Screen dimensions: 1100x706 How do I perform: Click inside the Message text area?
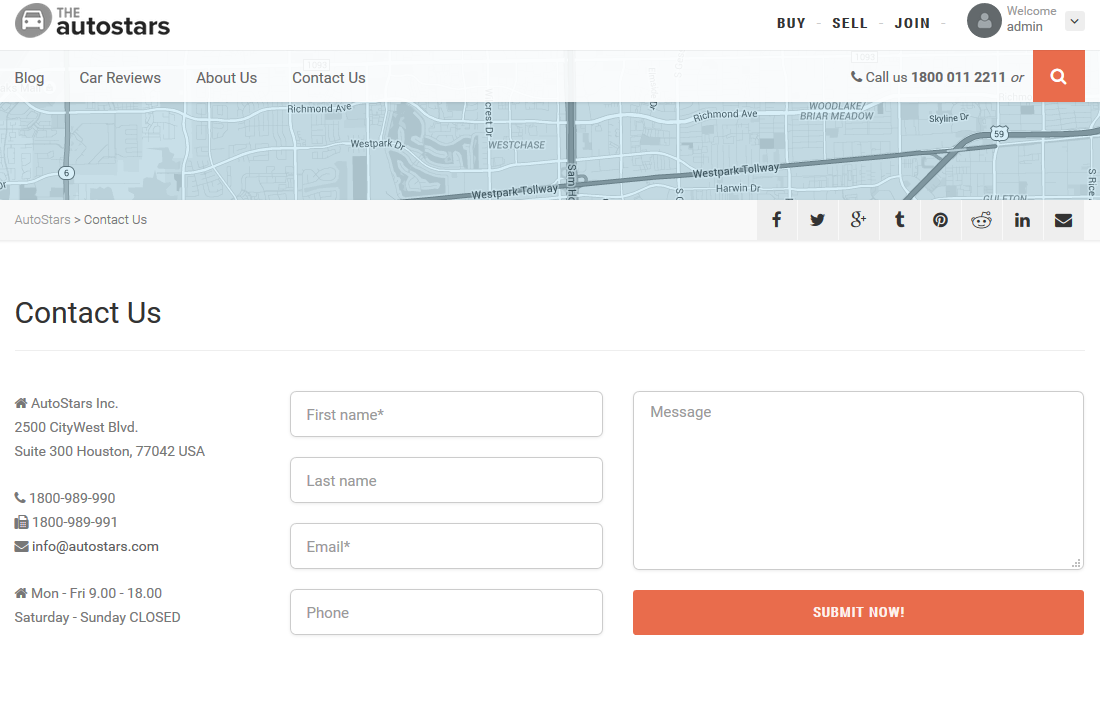(858, 481)
